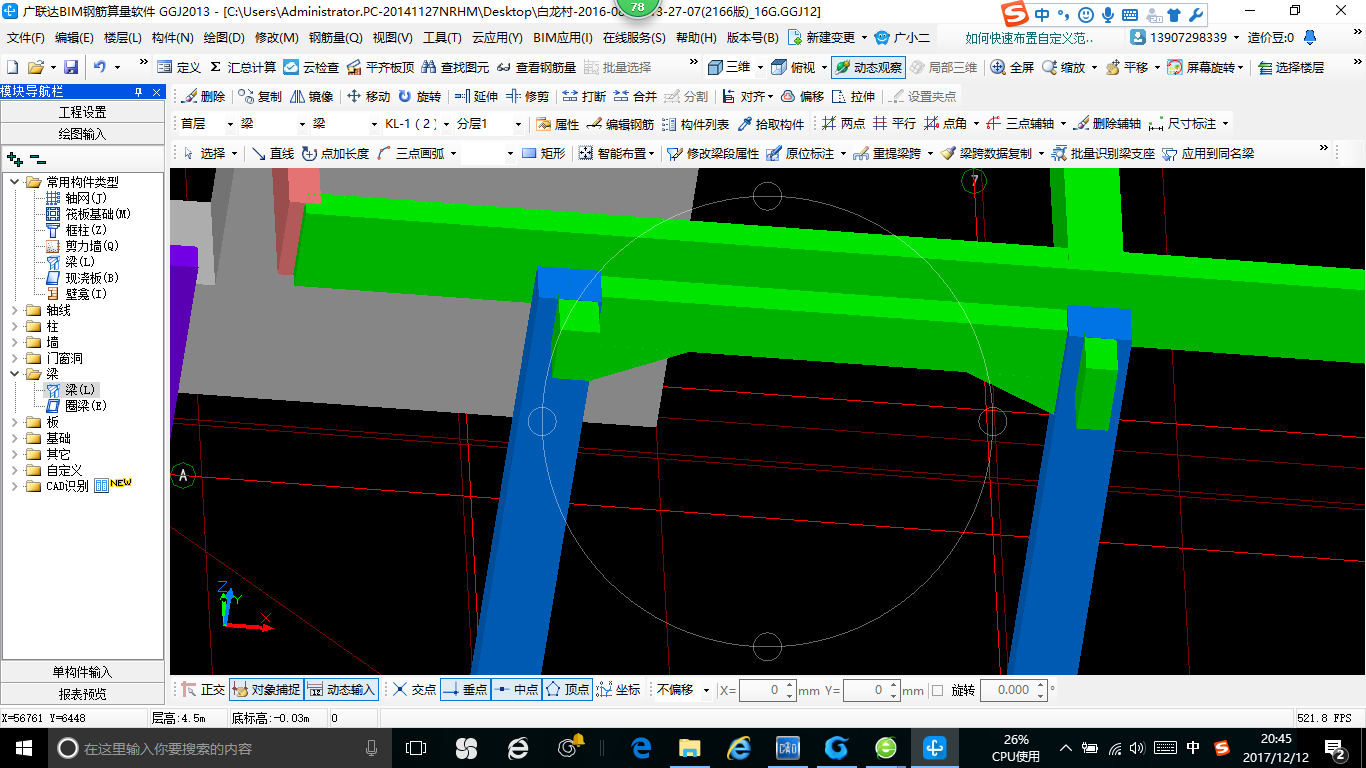Click the 工程设置 panel button
The width and height of the screenshot is (1366, 768).
pos(82,112)
